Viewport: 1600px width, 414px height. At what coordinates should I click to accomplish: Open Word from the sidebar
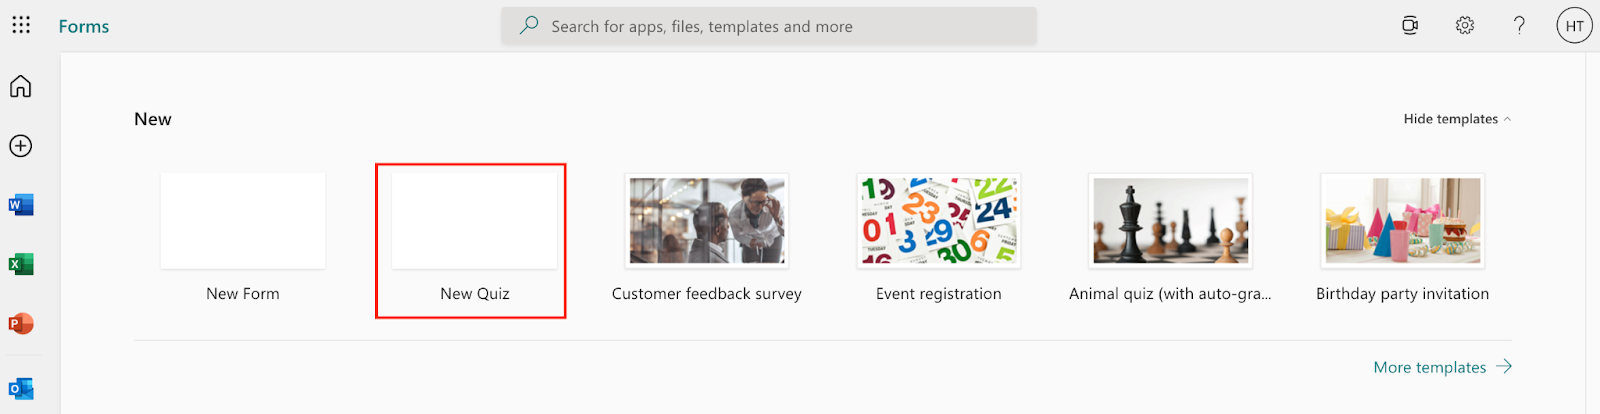coord(21,205)
